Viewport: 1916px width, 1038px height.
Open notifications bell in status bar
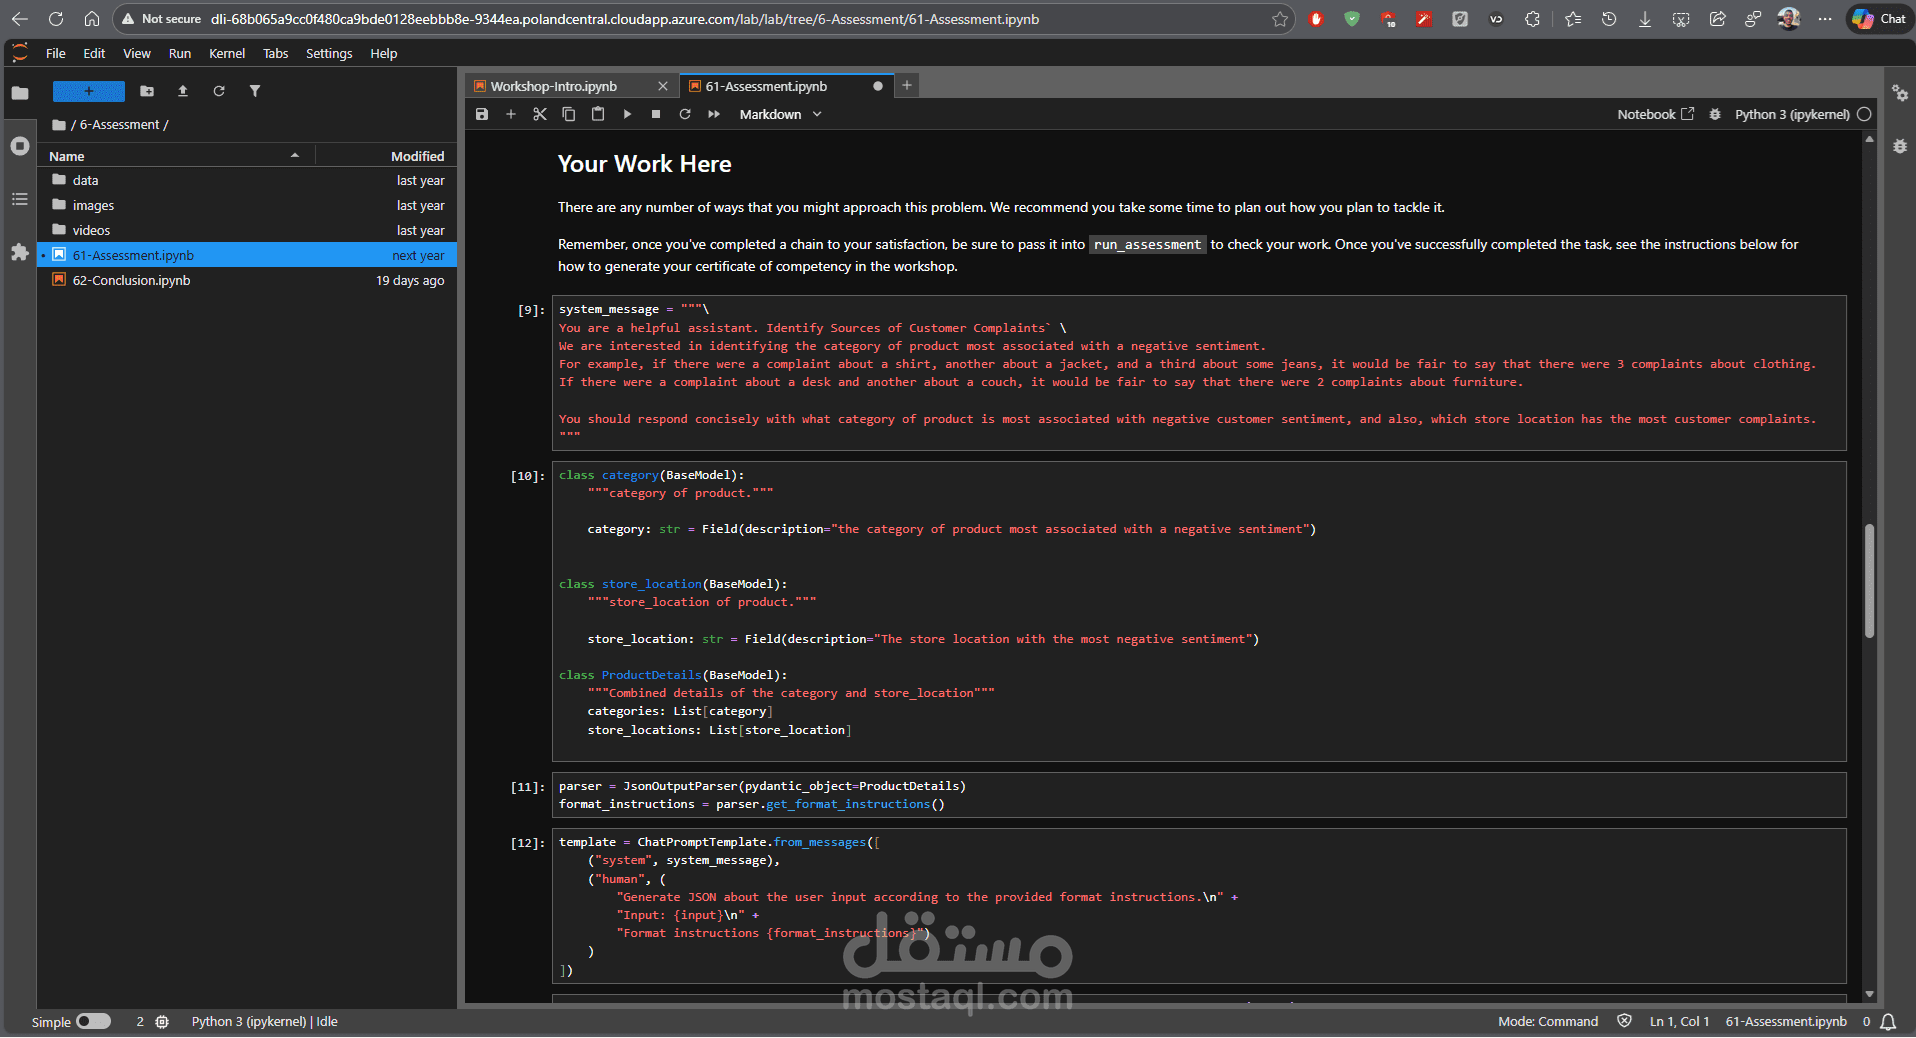(x=1888, y=1021)
